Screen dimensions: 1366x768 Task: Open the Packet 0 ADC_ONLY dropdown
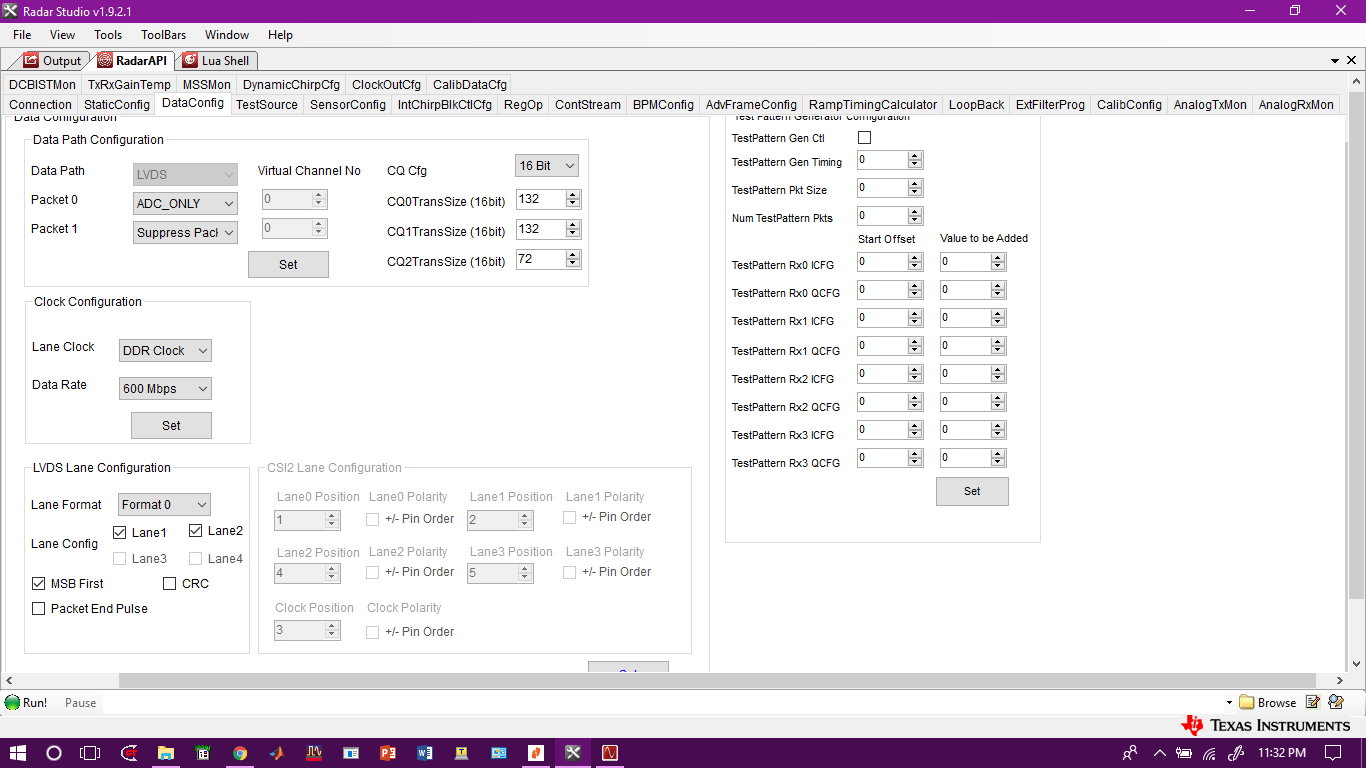186,203
